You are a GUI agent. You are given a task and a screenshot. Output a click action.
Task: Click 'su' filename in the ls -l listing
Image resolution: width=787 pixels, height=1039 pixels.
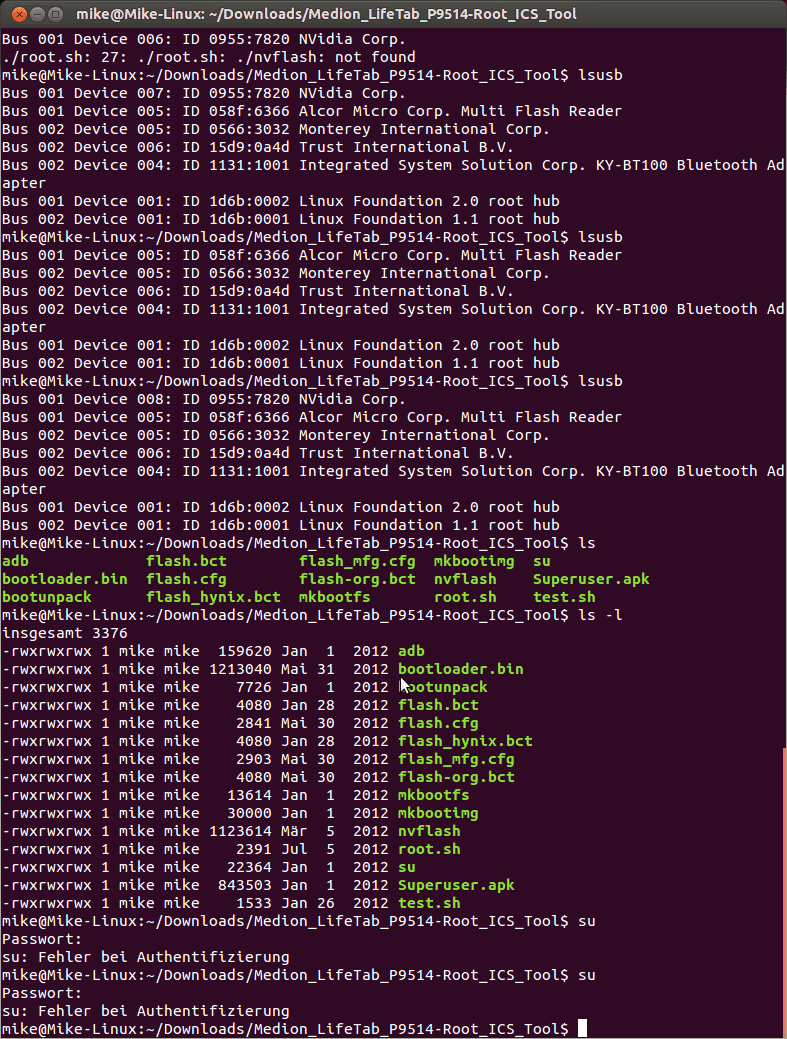pos(407,867)
